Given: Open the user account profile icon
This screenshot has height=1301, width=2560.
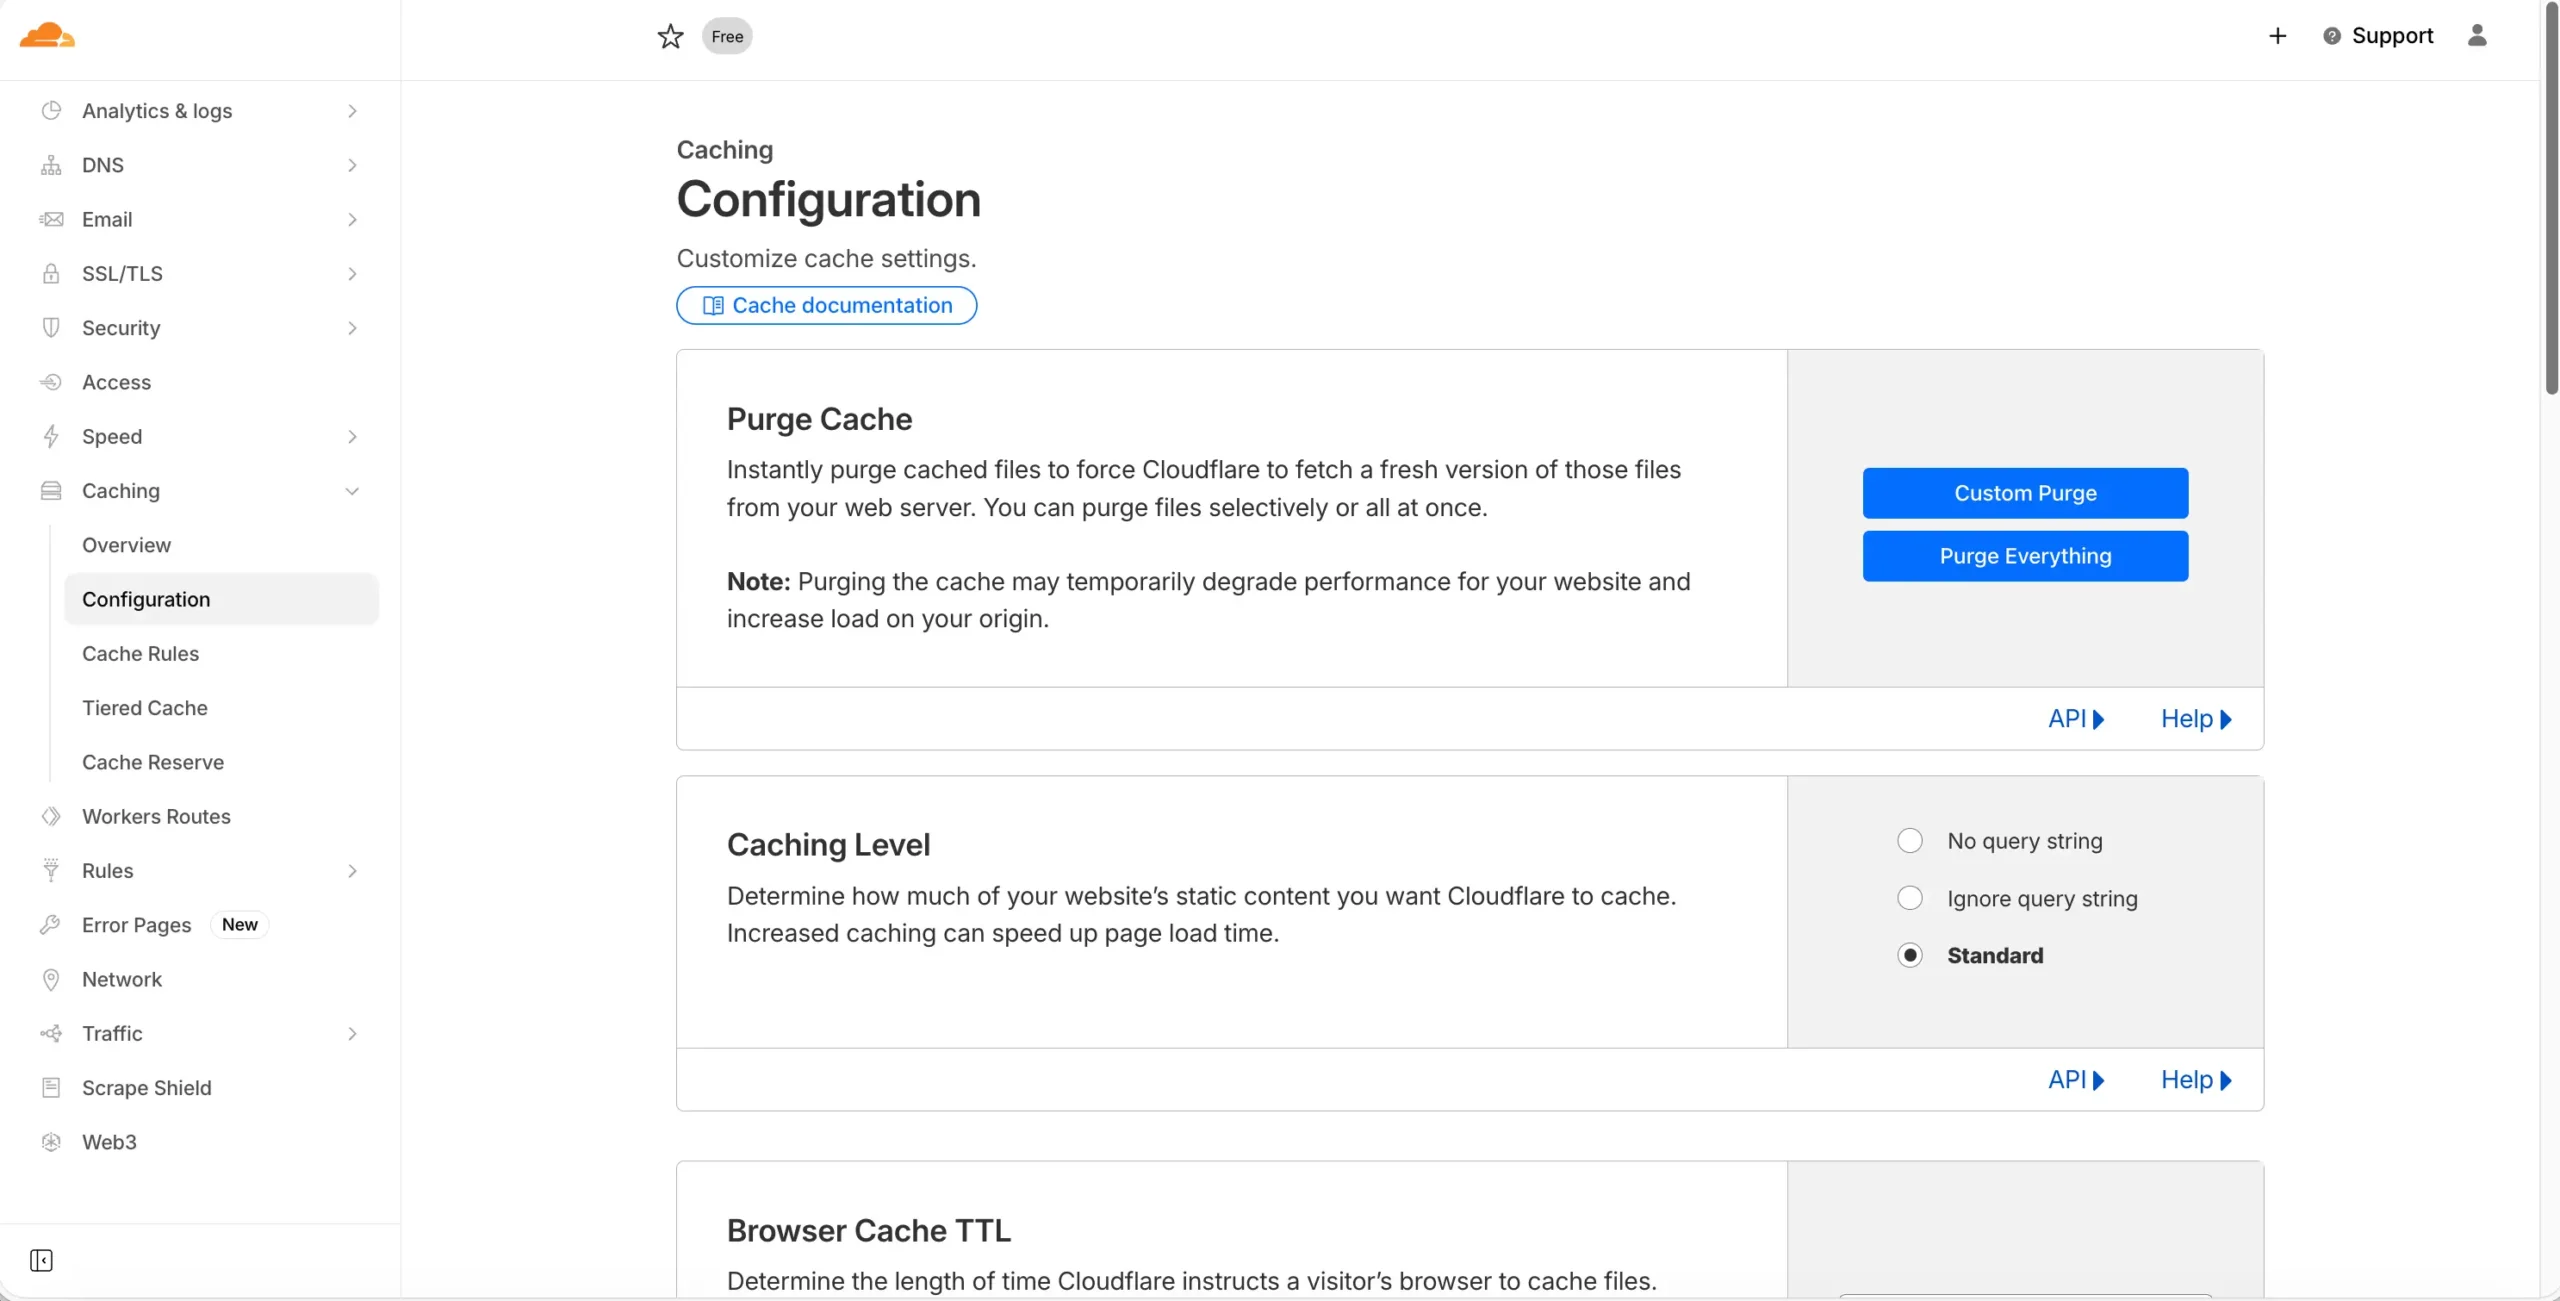Looking at the screenshot, I should 2477,35.
